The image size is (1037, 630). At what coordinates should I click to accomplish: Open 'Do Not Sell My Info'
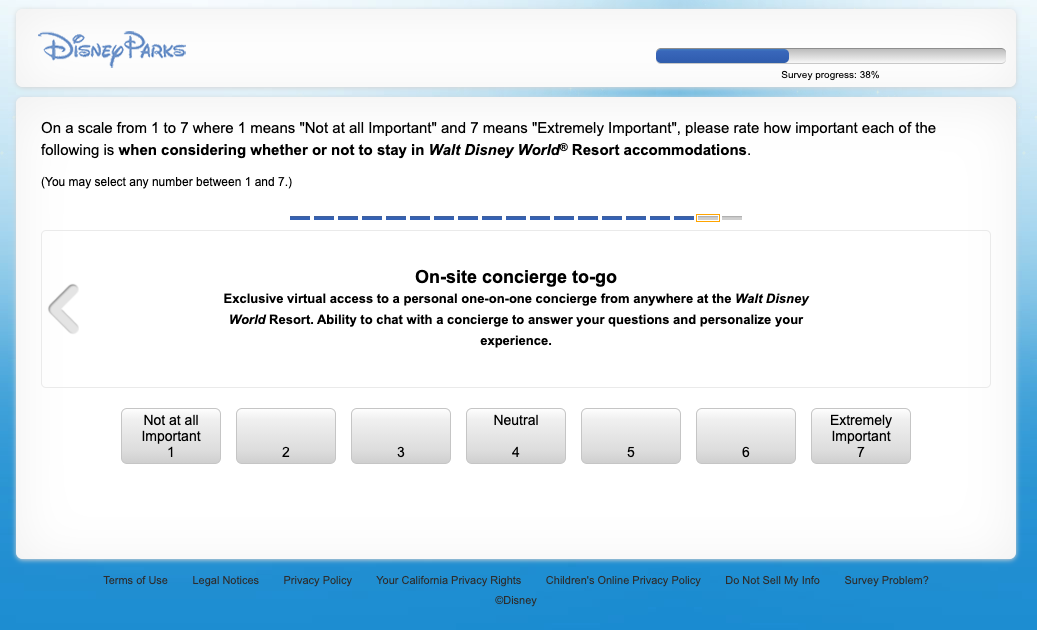tap(772, 580)
